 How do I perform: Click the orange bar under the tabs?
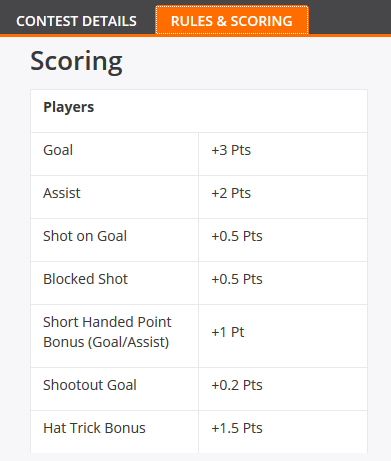(195, 35)
